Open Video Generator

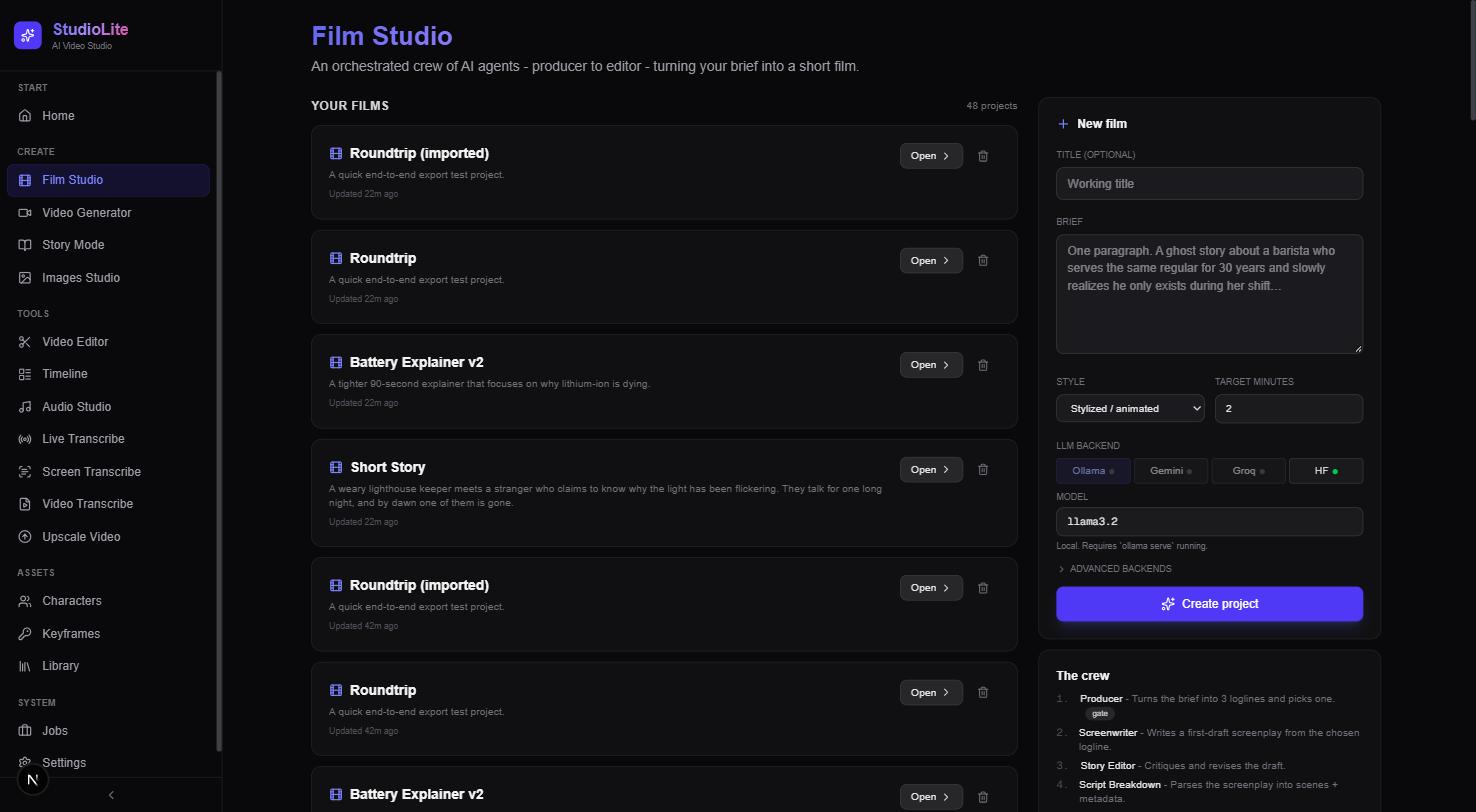click(108, 213)
